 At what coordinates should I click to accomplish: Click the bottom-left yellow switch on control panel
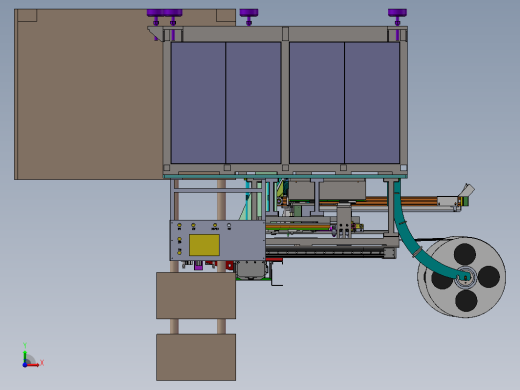[179, 252]
